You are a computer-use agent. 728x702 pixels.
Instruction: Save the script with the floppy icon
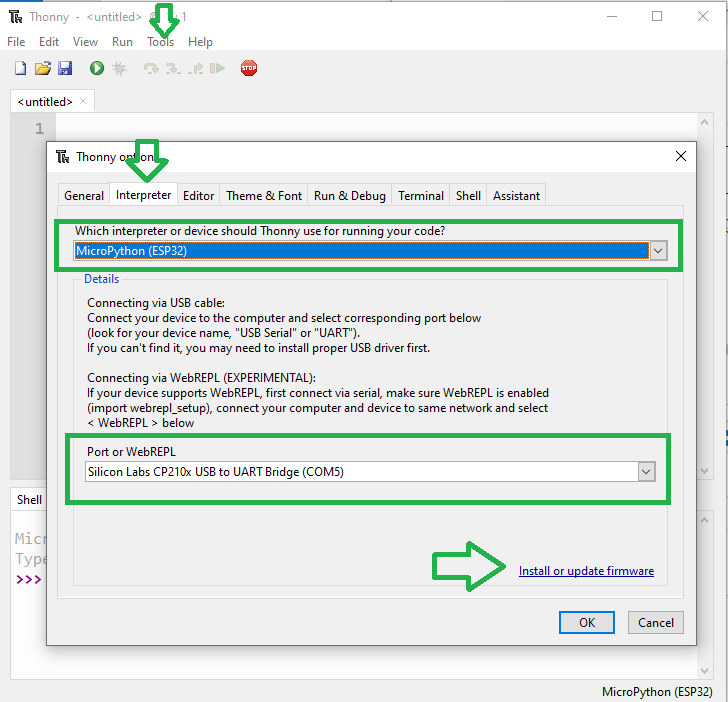[x=65, y=68]
